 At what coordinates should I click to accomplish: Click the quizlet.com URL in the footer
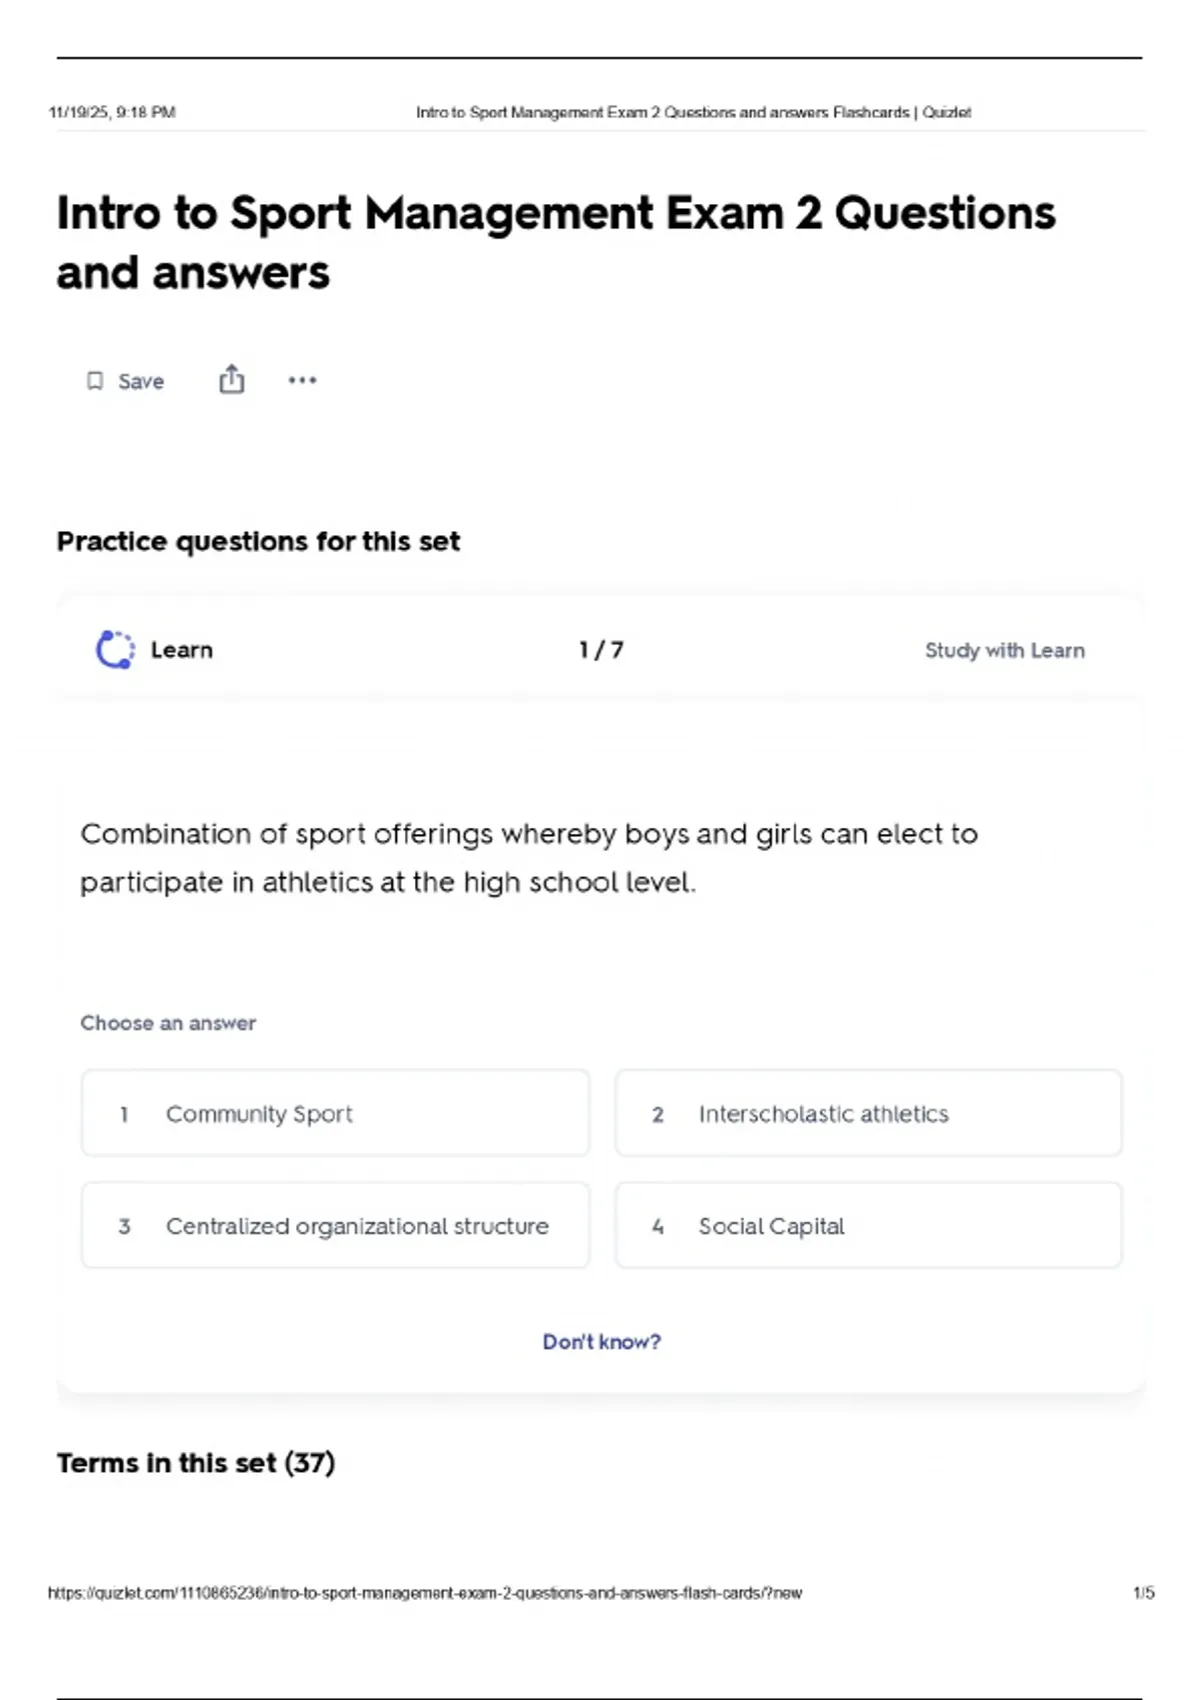point(425,1593)
